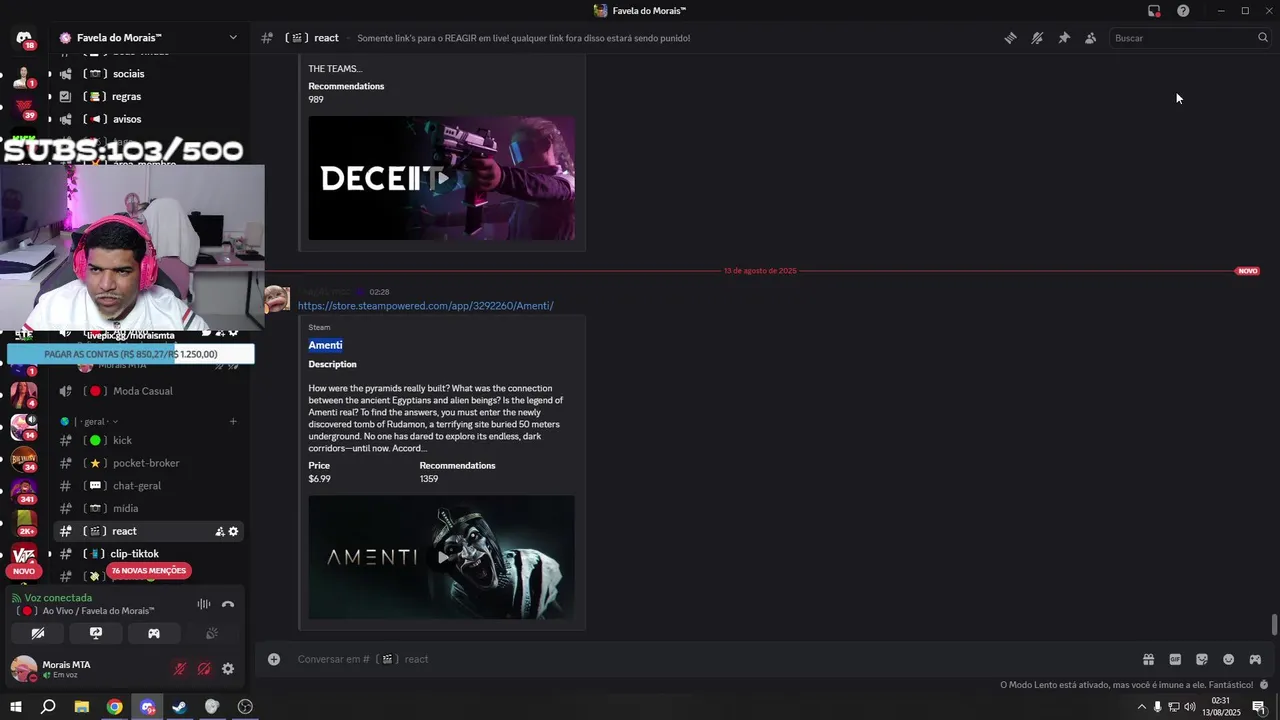Image resolution: width=1280 pixels, height=720 pixels.
Task: Open the Windows Start menu
Action: [16, 707]
